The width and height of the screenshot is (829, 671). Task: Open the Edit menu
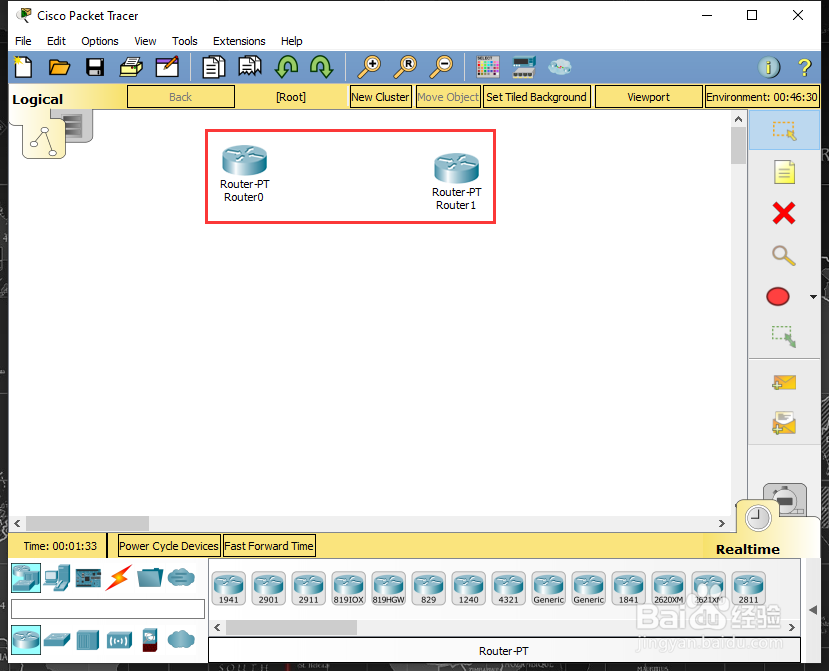(x=56, y=41)
